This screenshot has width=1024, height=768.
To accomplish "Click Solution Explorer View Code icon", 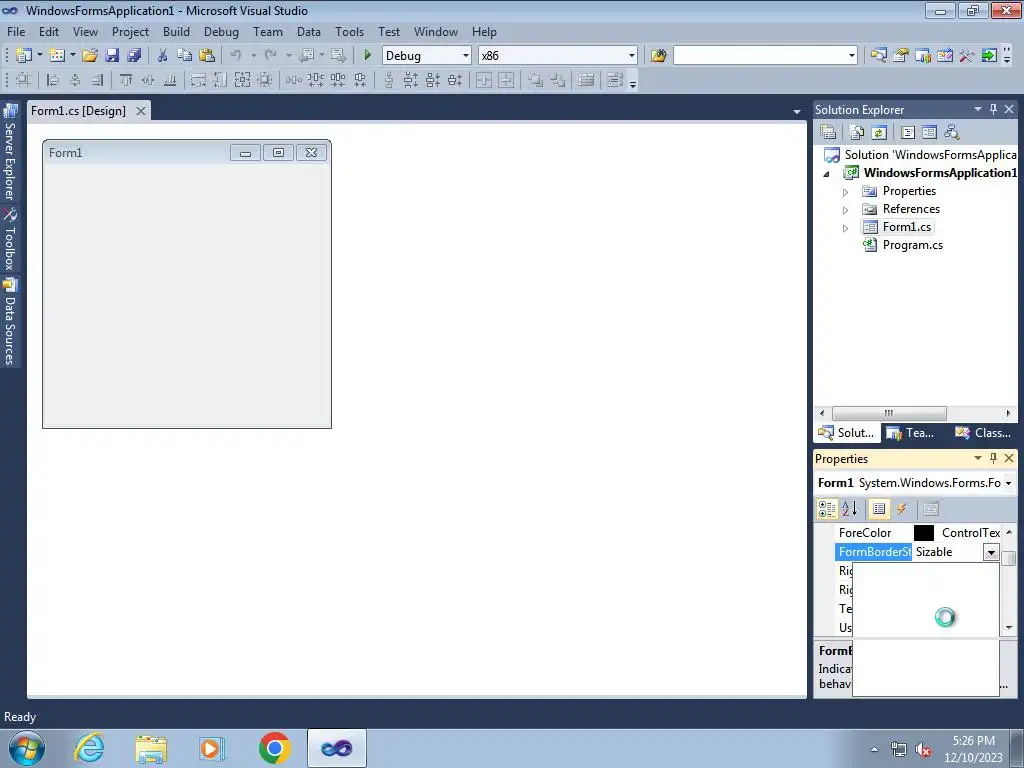I will pos(908,133).
